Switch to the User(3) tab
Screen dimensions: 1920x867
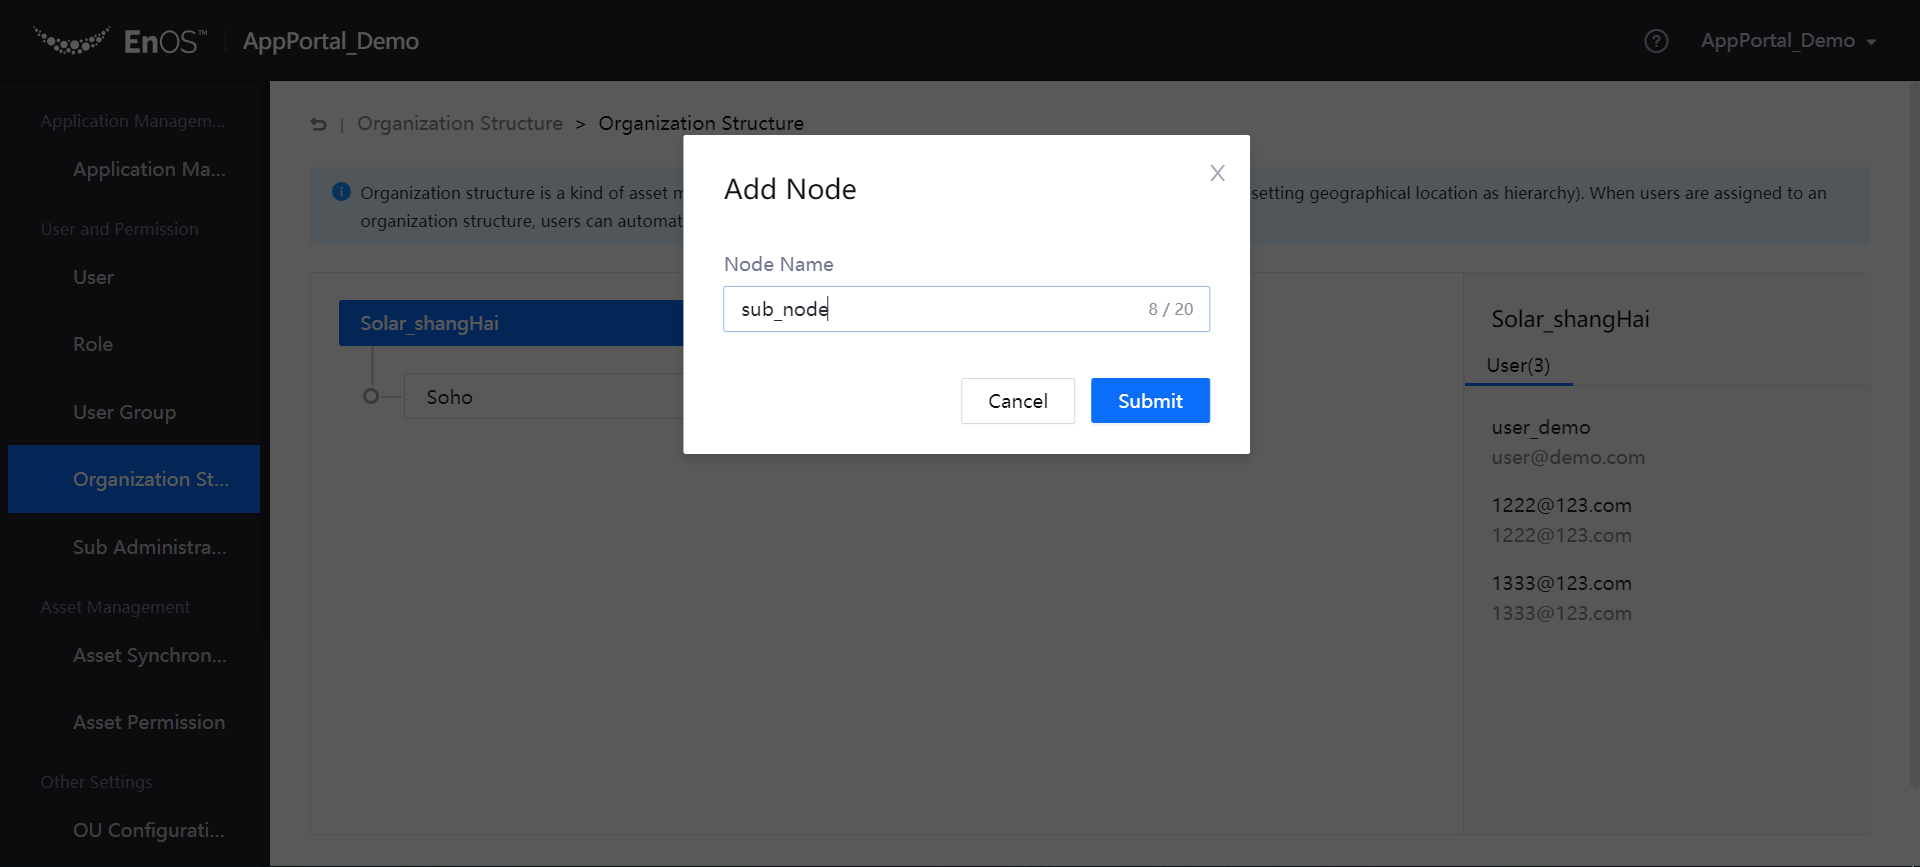pos(1518,365)
